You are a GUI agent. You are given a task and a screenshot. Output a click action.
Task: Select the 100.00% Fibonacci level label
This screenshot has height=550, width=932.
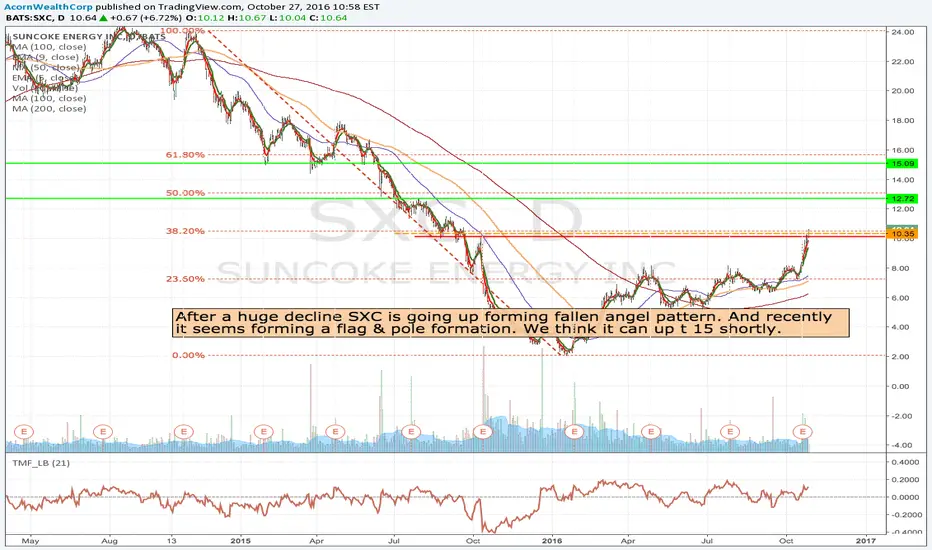pos(182,30)
